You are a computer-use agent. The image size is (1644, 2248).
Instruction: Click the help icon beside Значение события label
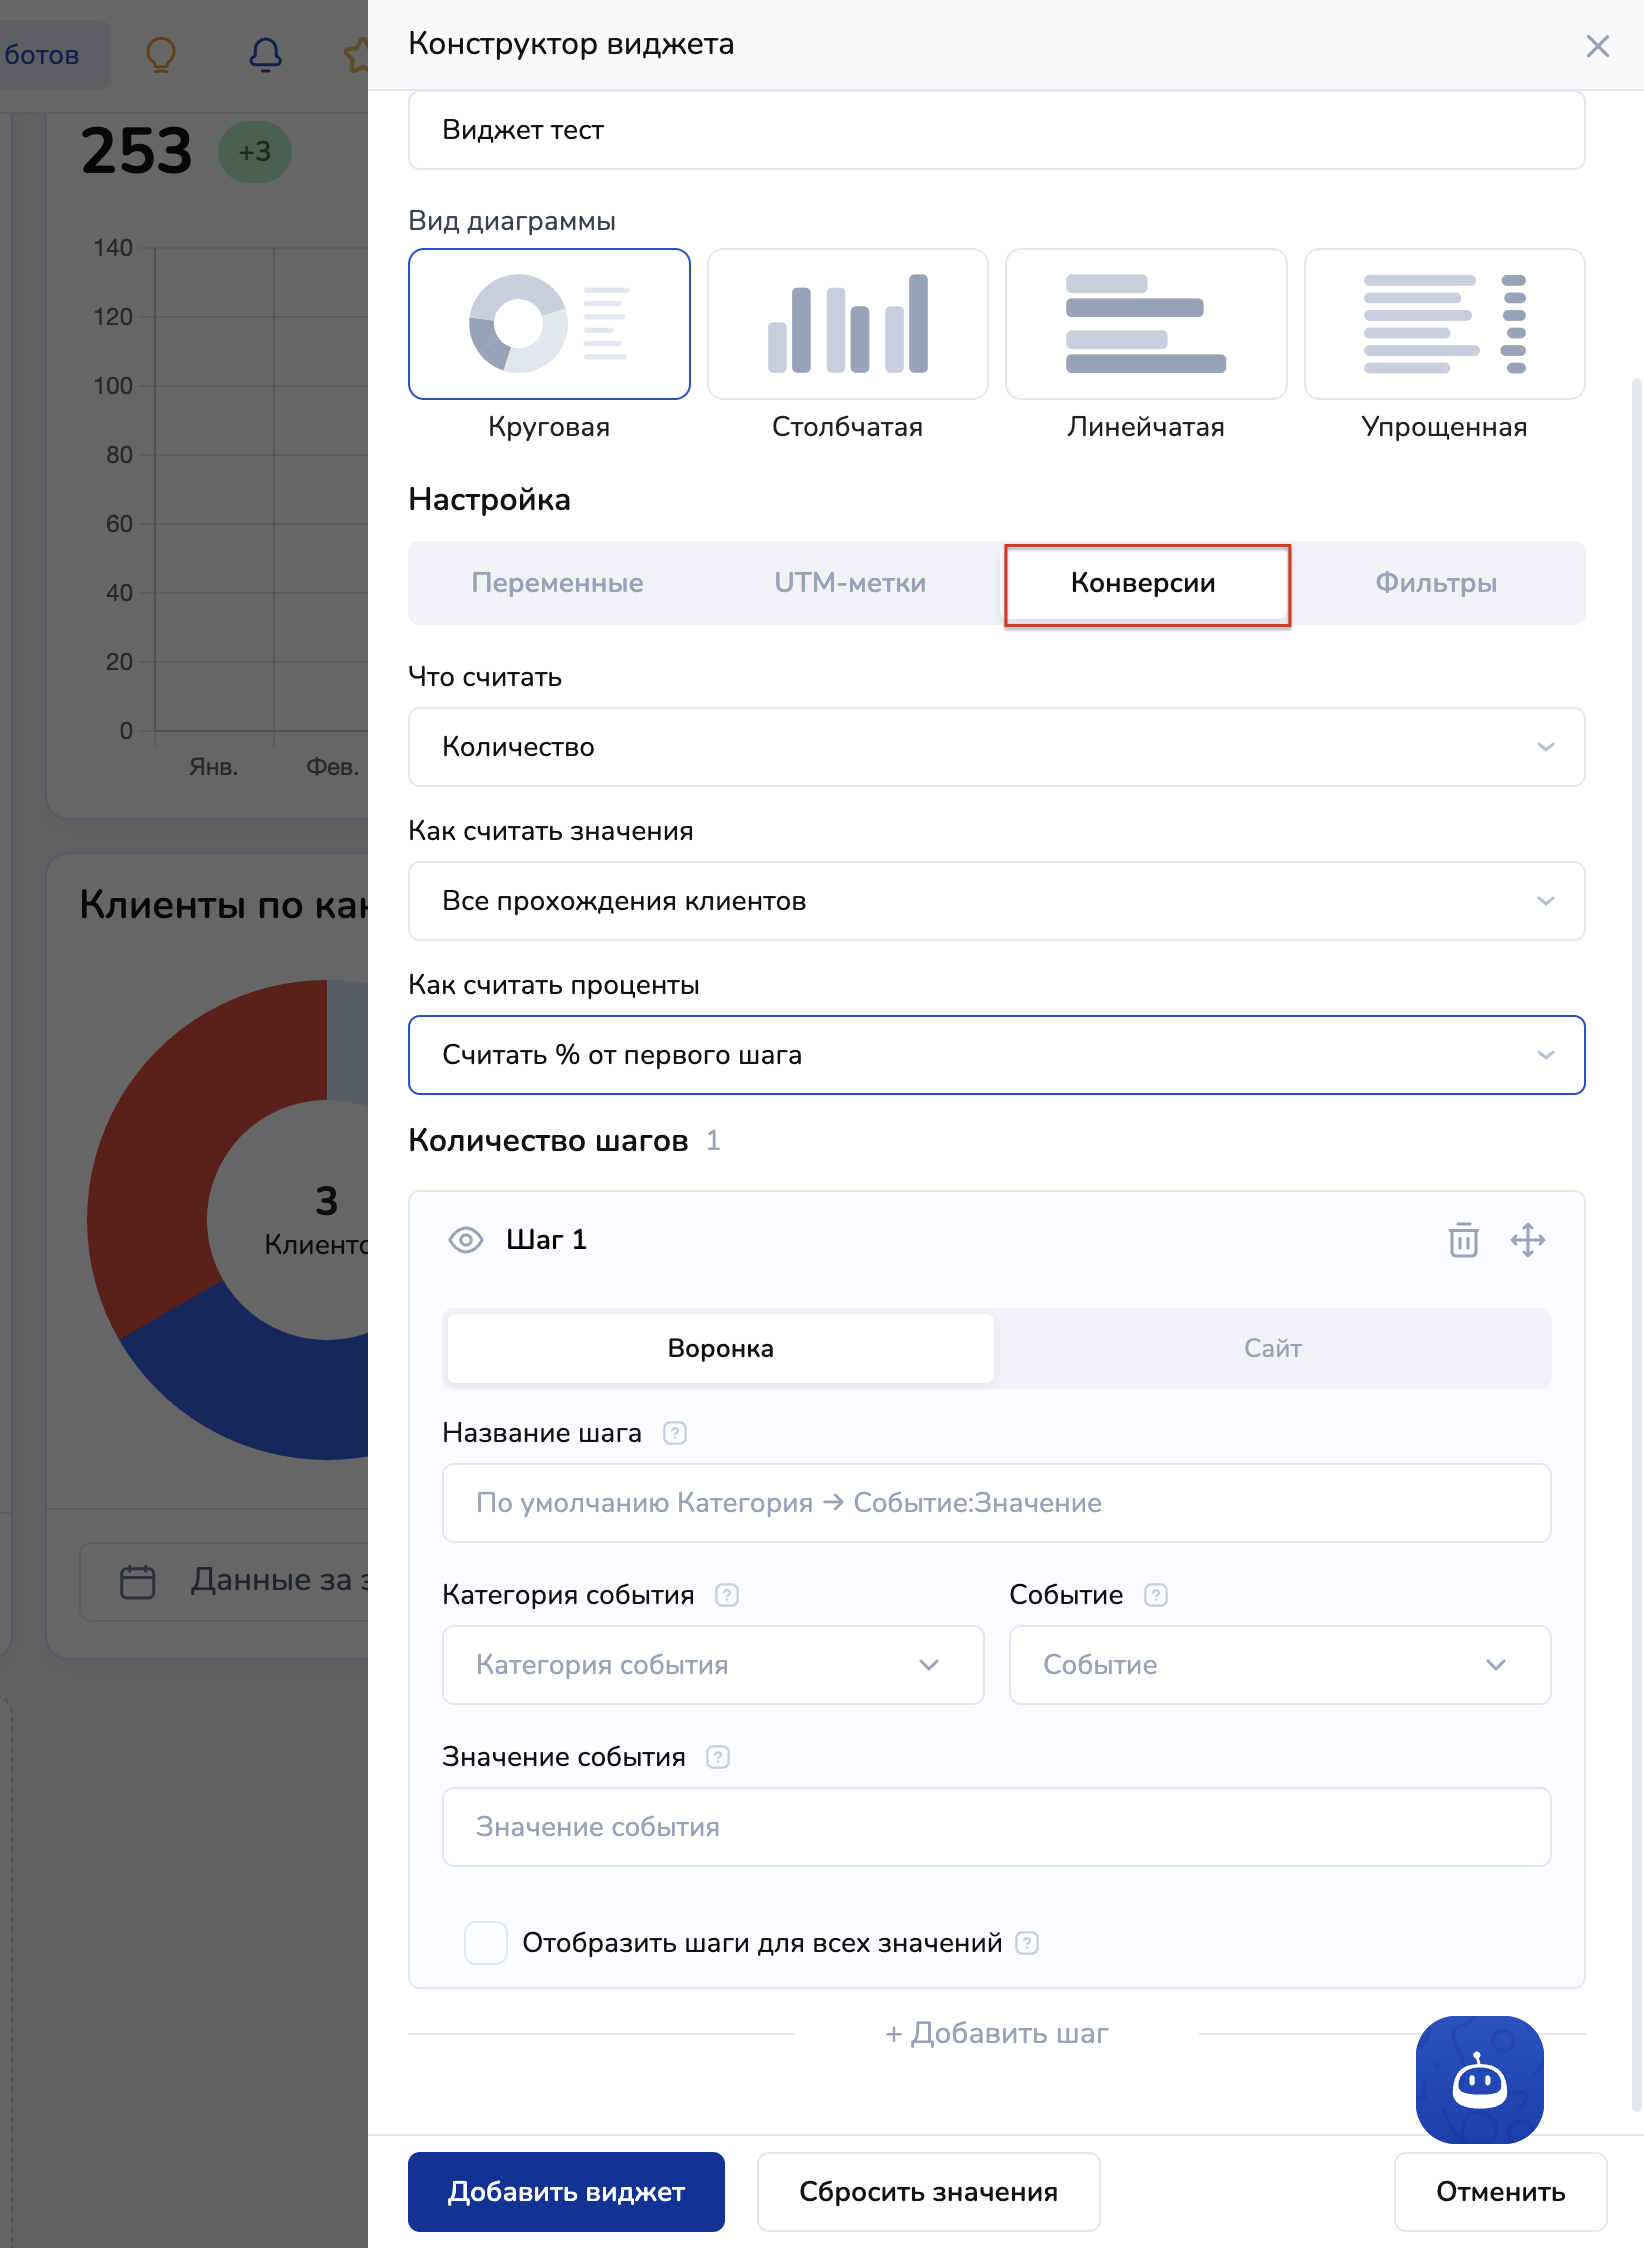click(718, 1757)
